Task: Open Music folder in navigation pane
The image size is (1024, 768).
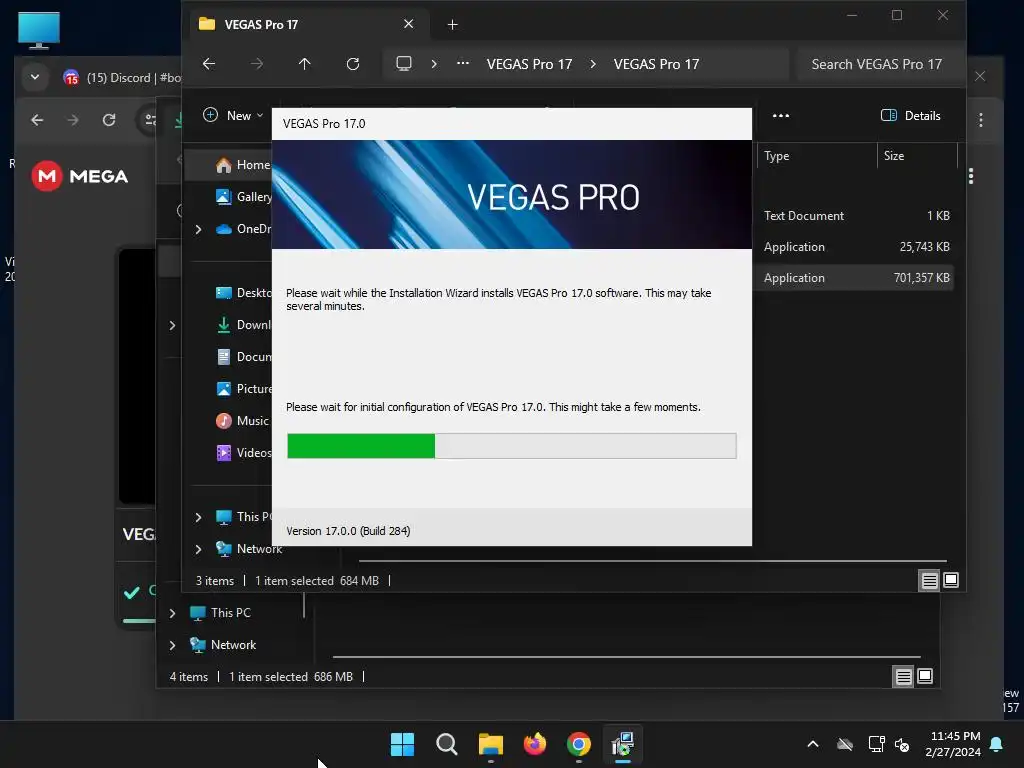Action: click(243, 421)
